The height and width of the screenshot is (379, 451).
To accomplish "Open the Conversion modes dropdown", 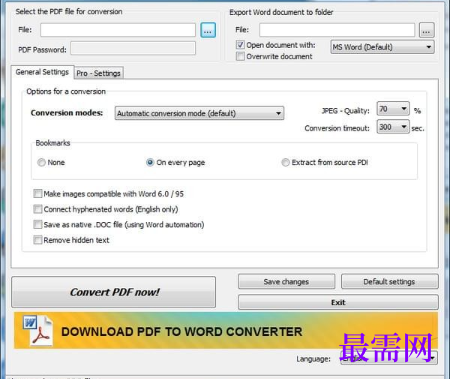I will tap(199, 113).
